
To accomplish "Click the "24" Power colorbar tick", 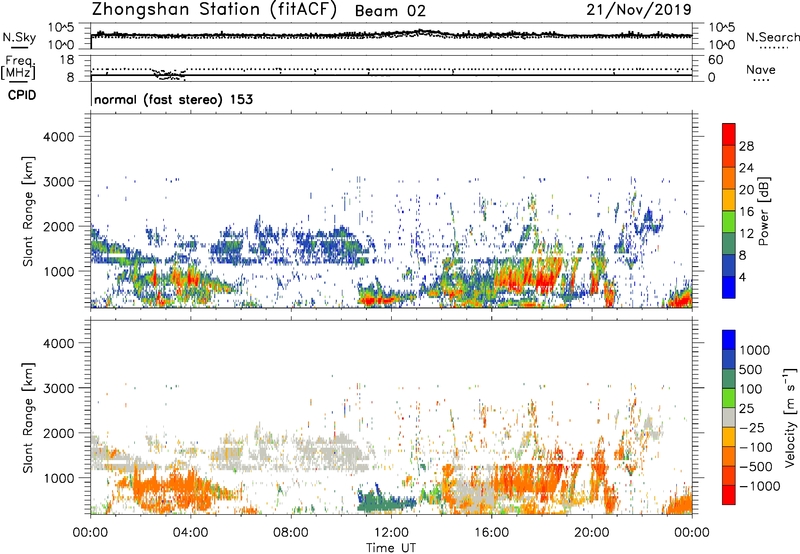I will [x=746, y=168].
